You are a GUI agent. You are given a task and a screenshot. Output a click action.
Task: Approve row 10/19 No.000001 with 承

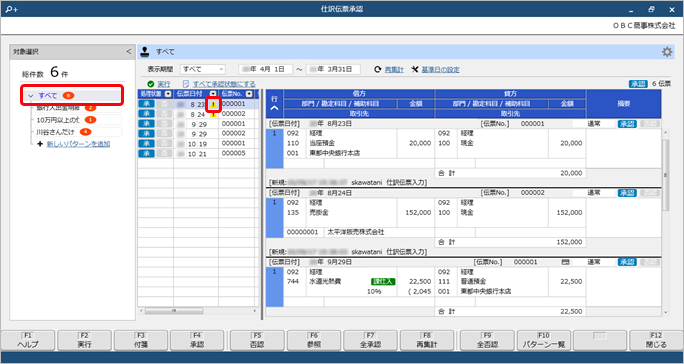(x=147, y=143)
